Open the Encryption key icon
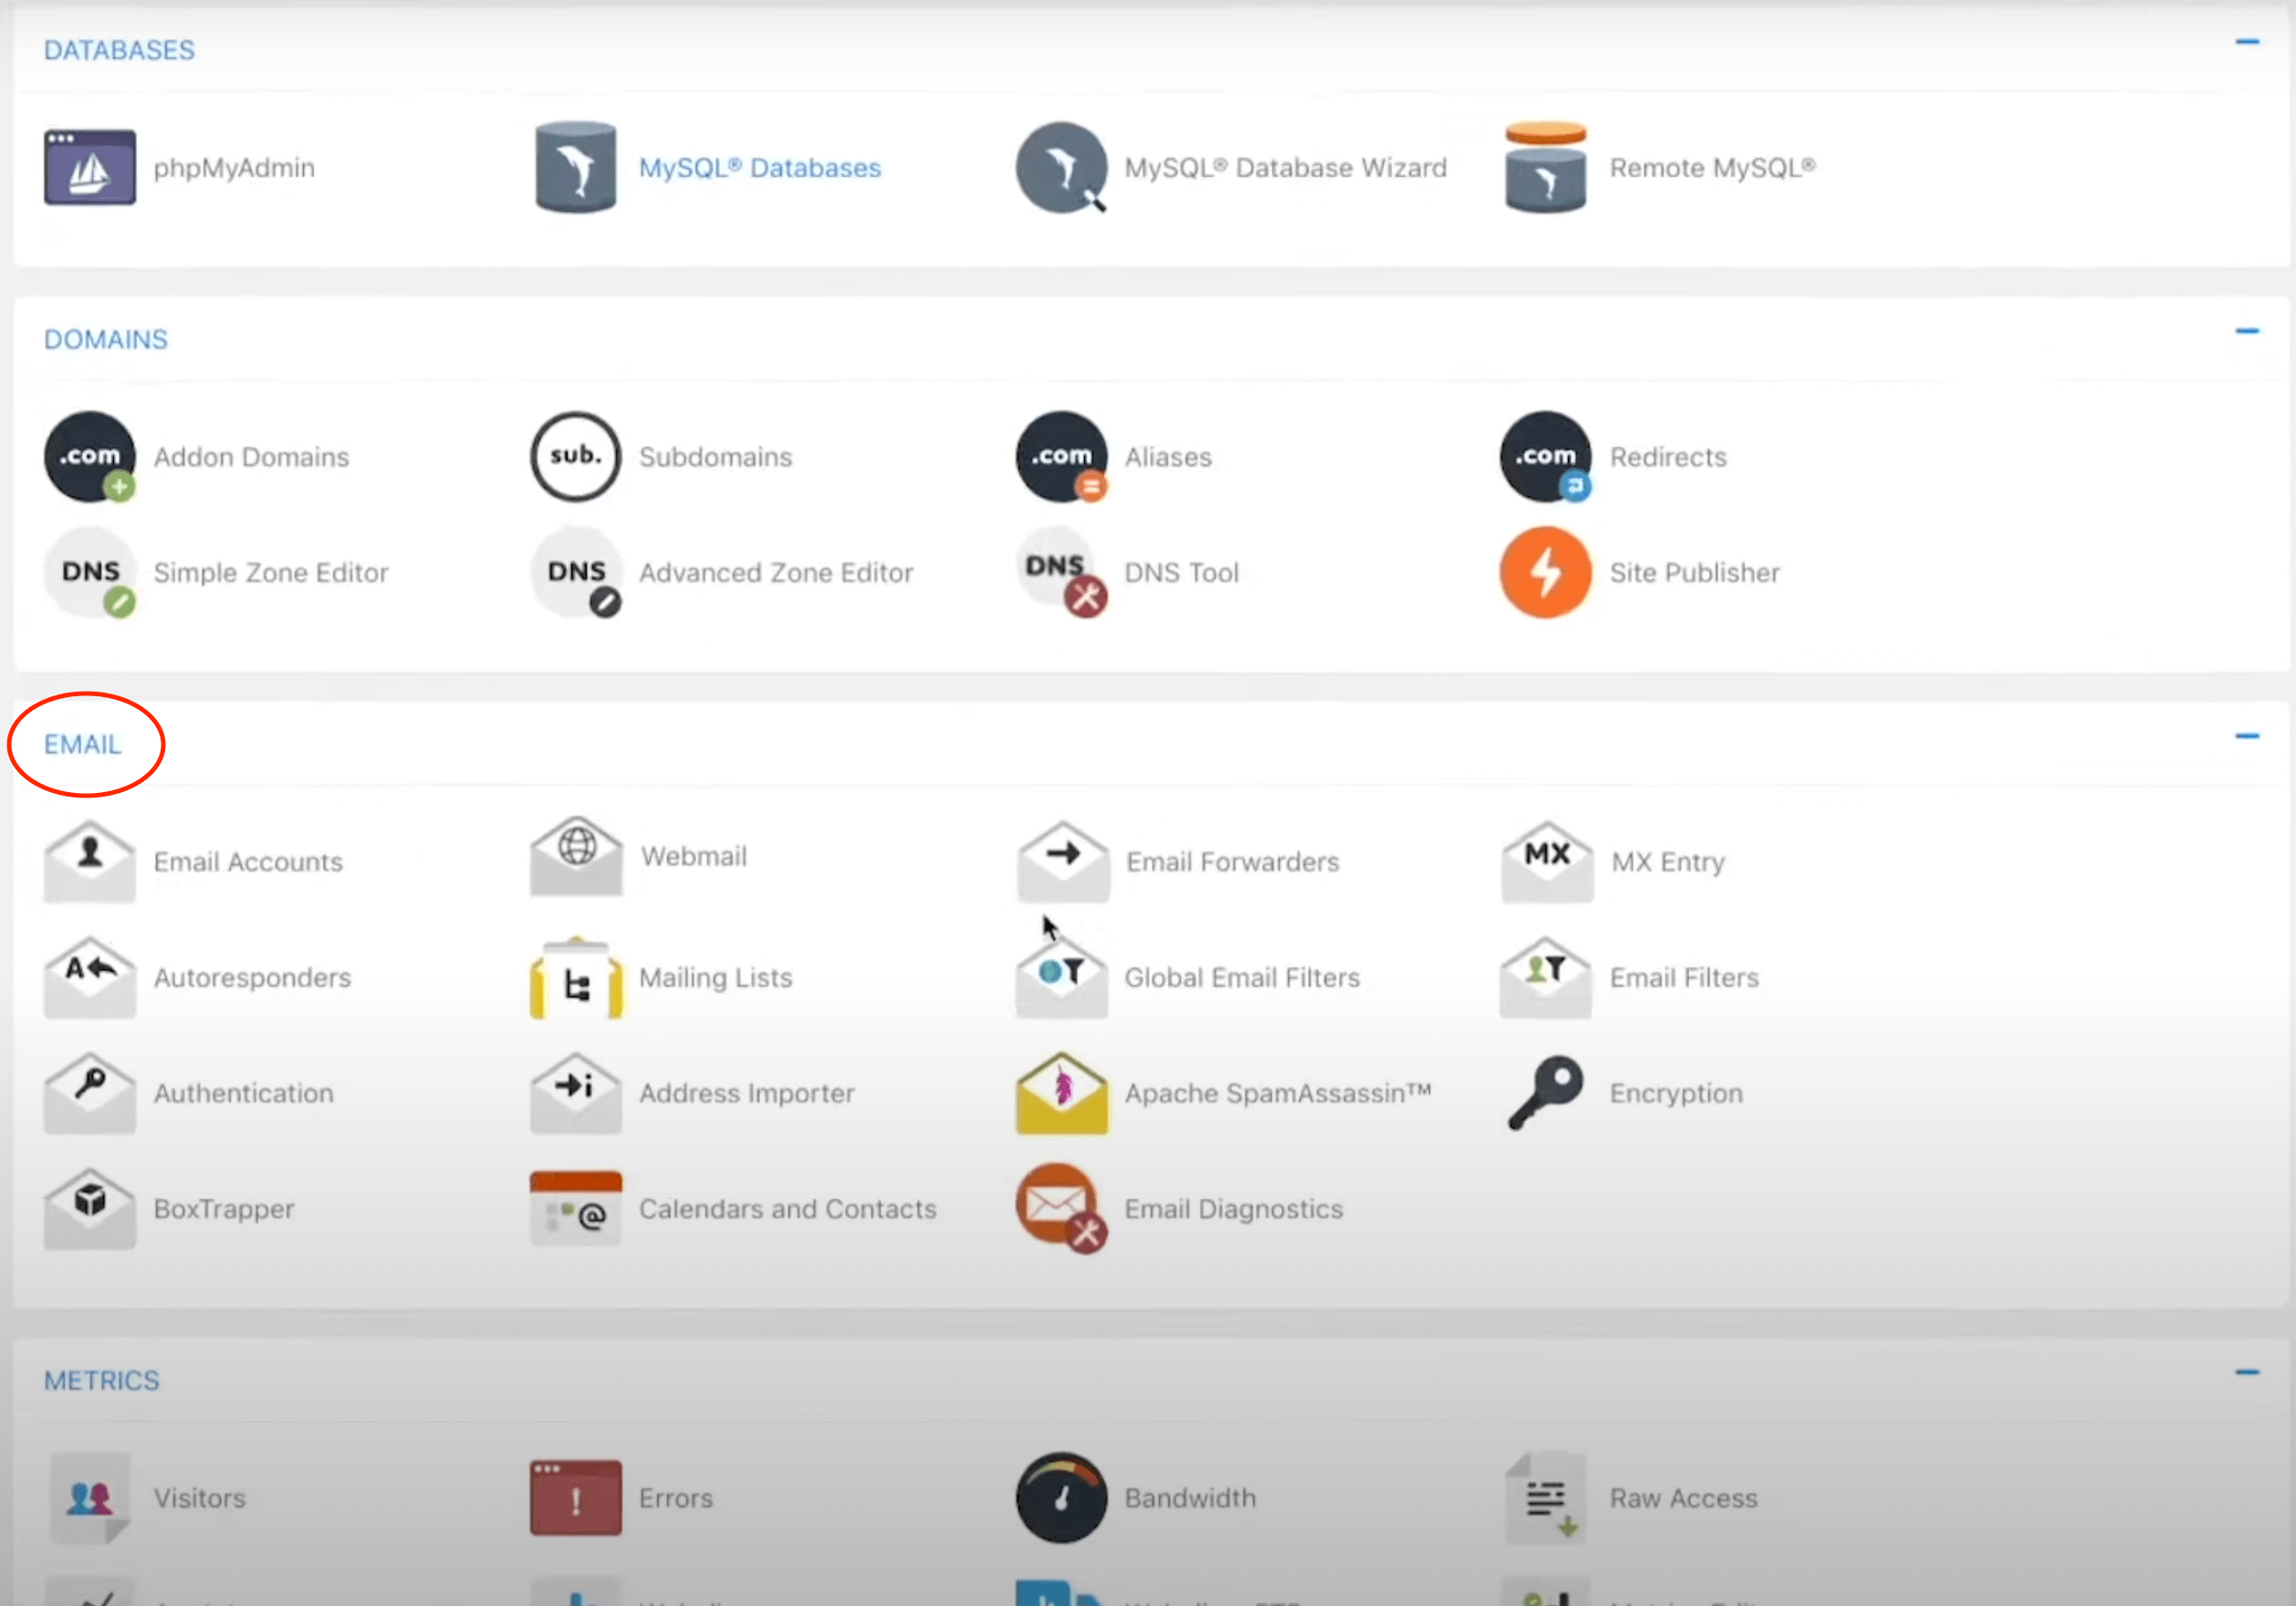The height and width of the screenshot is (1606, 2296). [x=1545, y=1093]
